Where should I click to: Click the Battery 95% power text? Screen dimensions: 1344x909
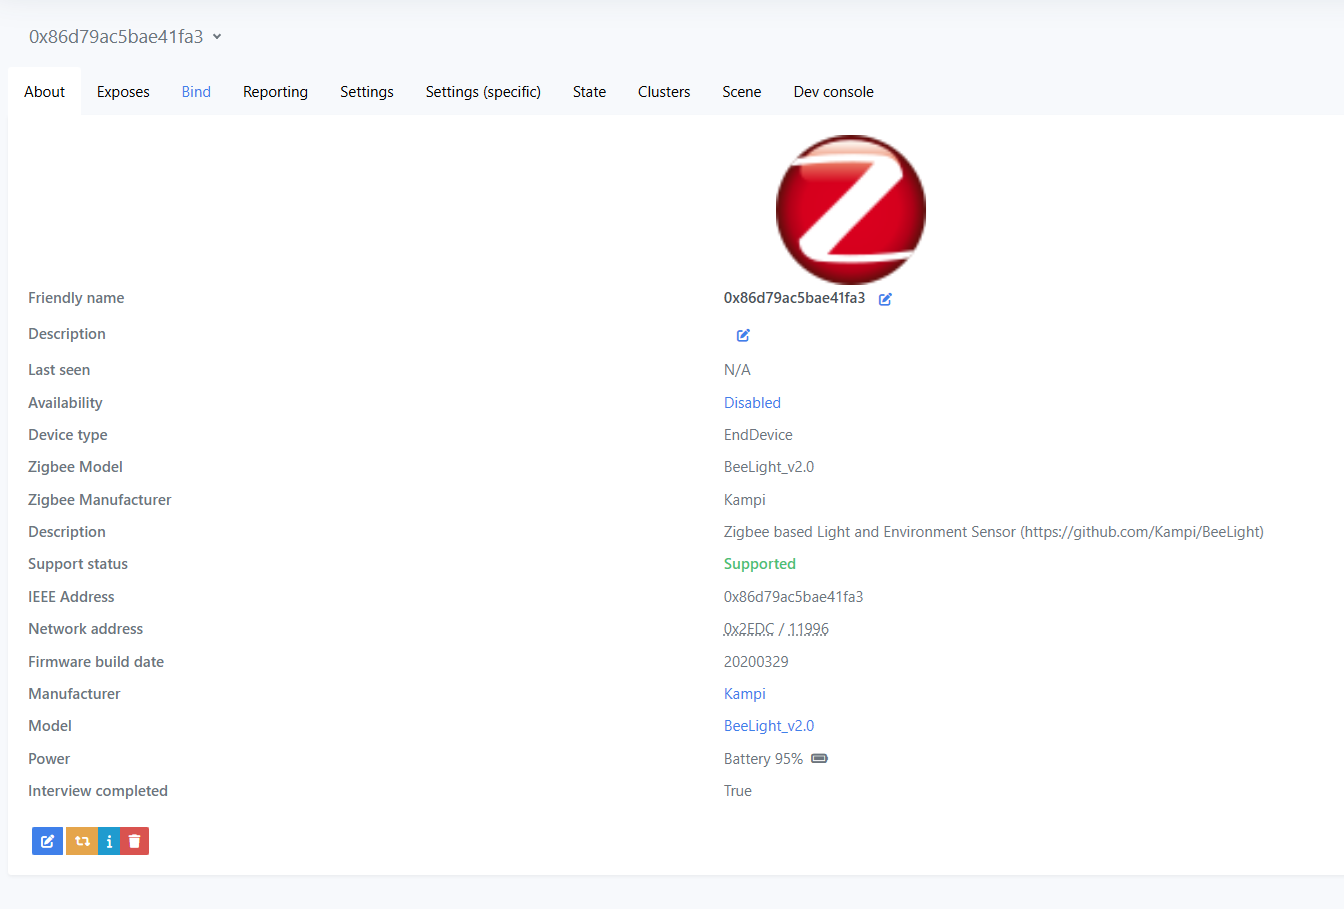tap(763, 759)
